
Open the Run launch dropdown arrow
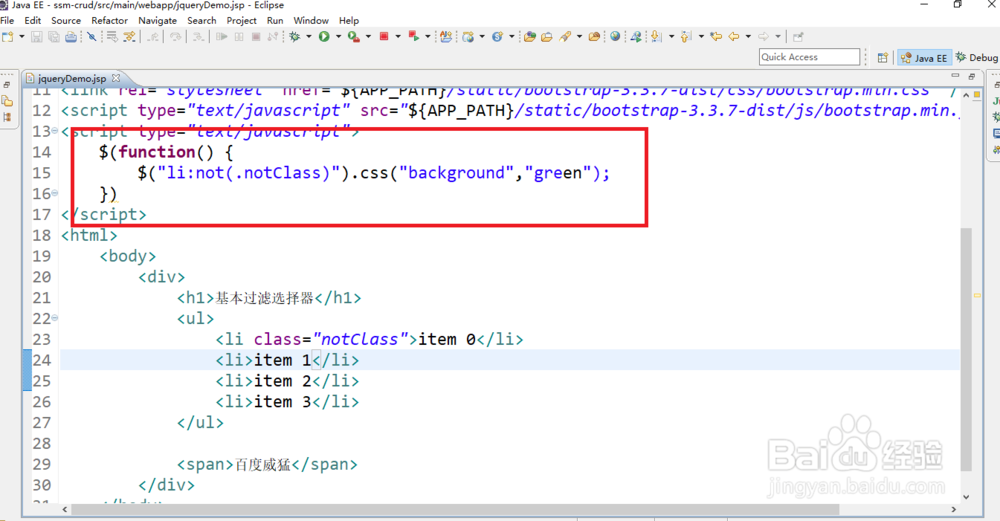coord(338,37)
